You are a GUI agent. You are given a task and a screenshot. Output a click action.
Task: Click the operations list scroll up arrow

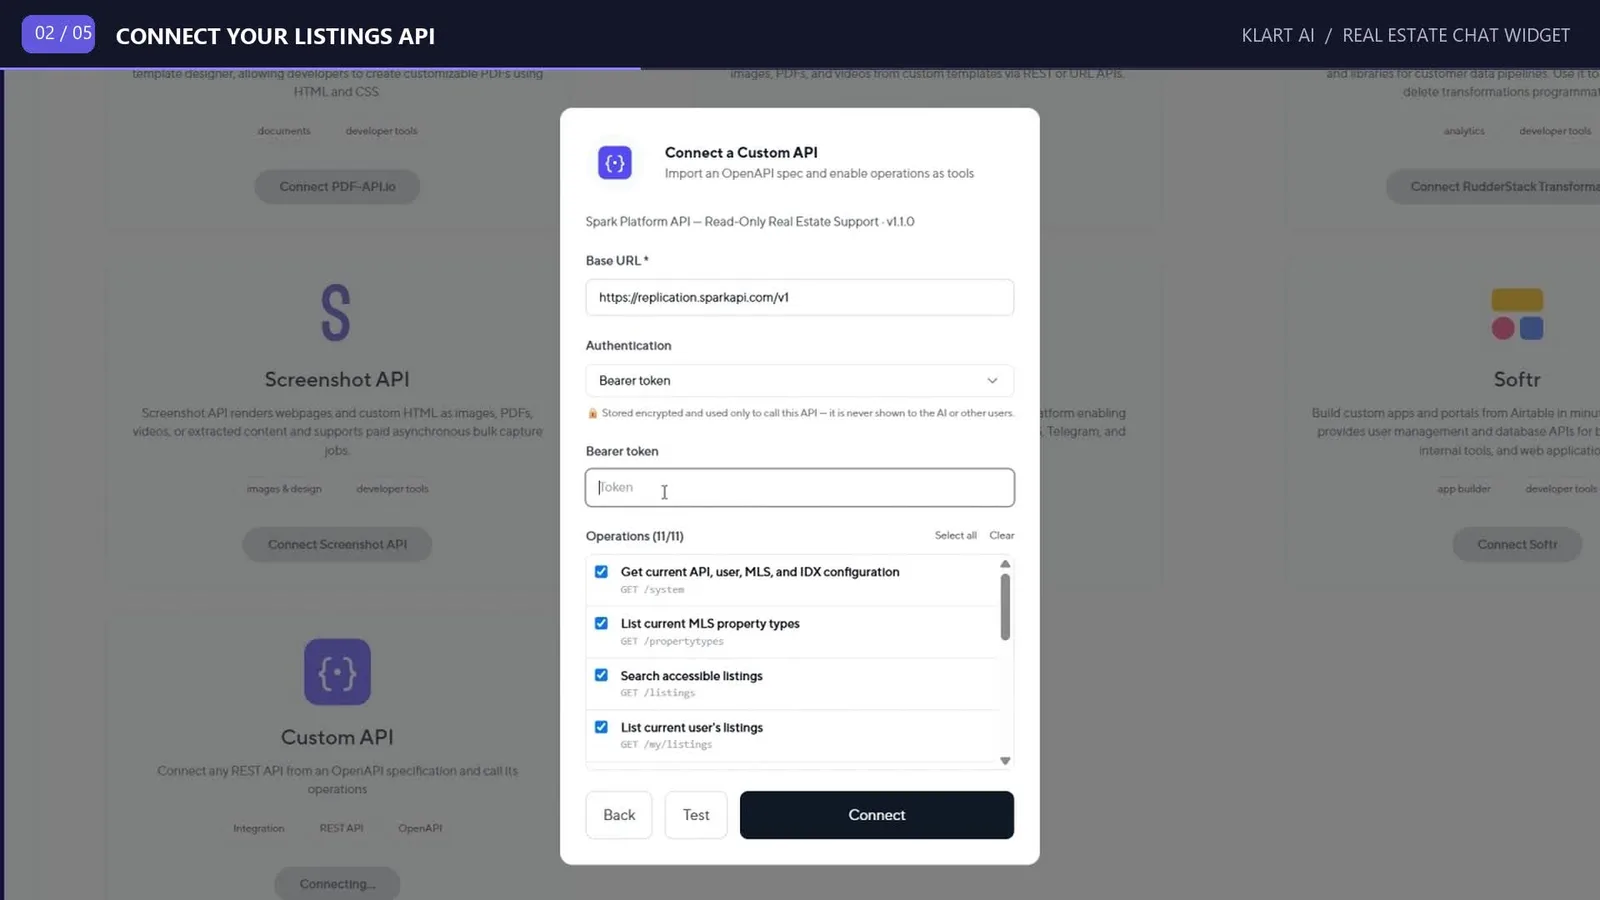(x=1005, y=564)
